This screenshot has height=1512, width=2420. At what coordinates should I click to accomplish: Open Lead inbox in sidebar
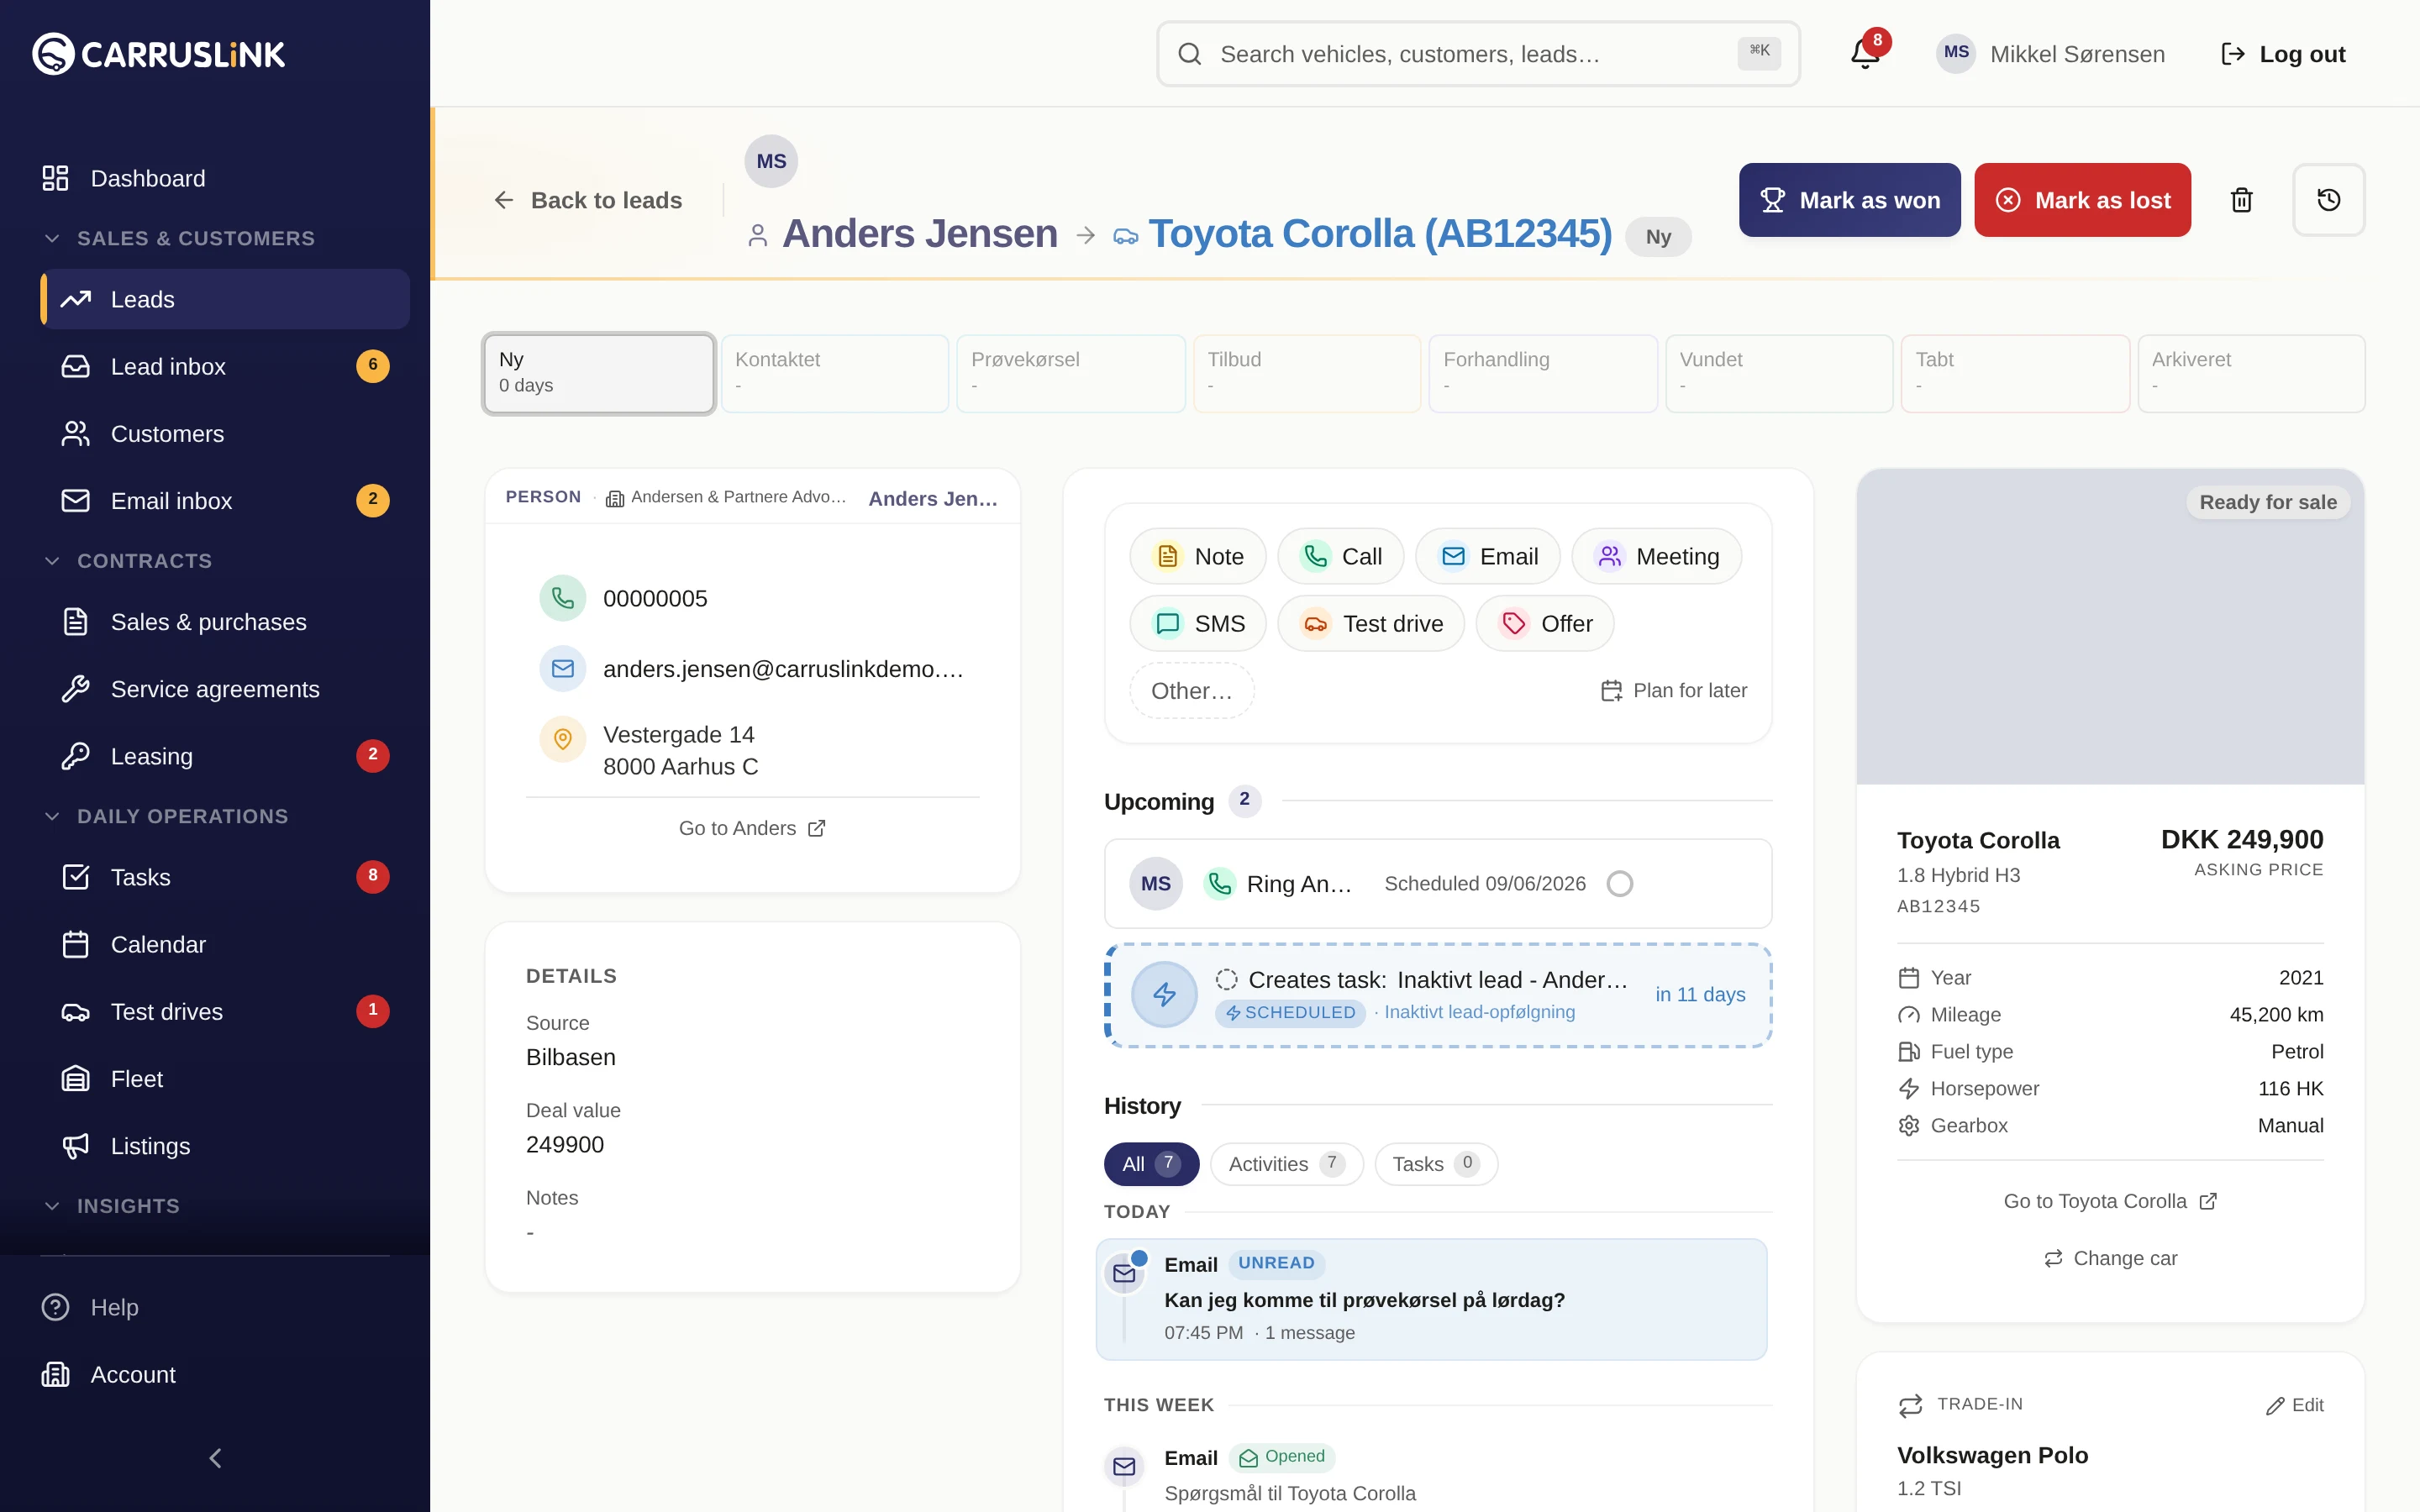tap(225, 366)
